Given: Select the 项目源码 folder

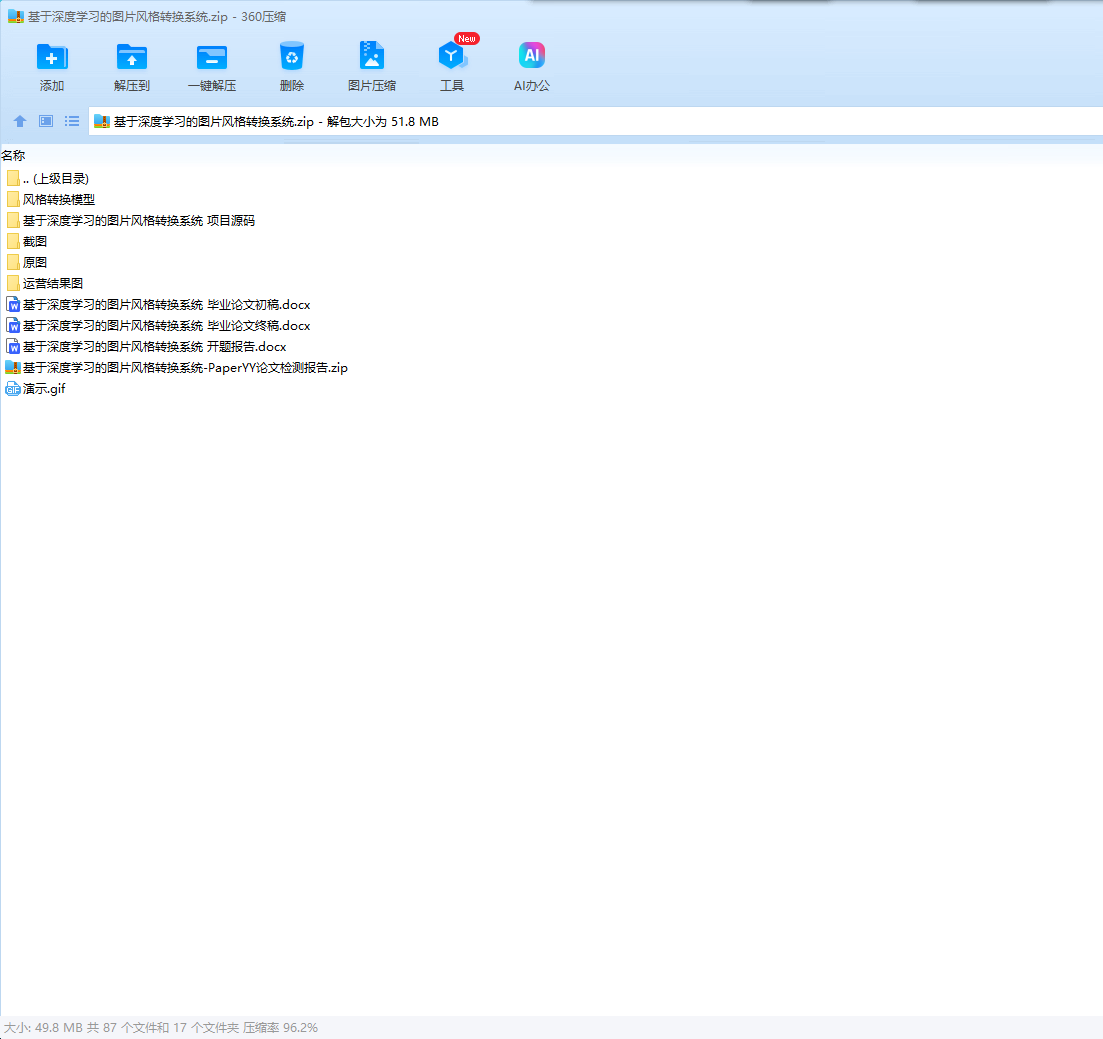Looking at the screenshot, I should (x=131, y=221).
